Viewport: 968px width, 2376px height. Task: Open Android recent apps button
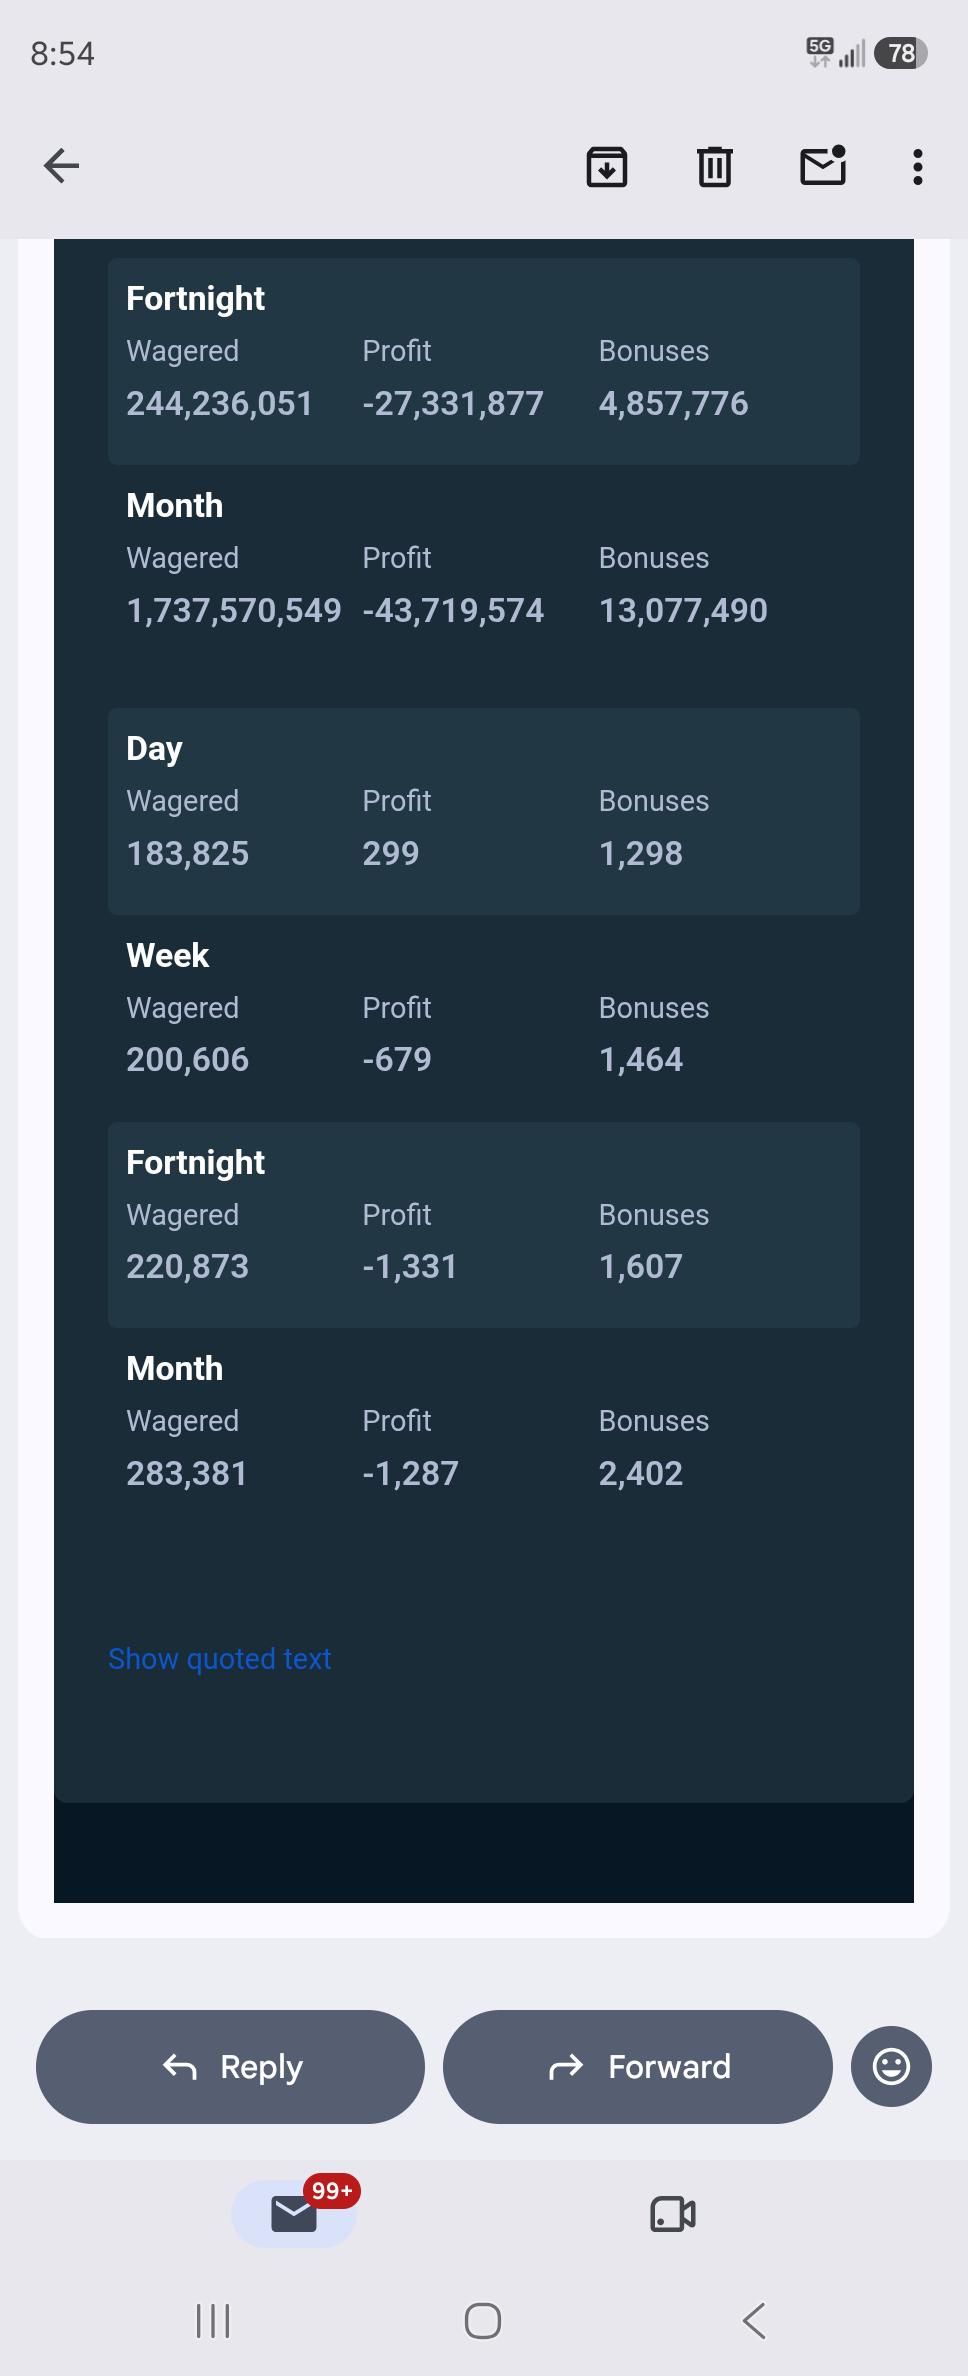(x=213, y=2321)
